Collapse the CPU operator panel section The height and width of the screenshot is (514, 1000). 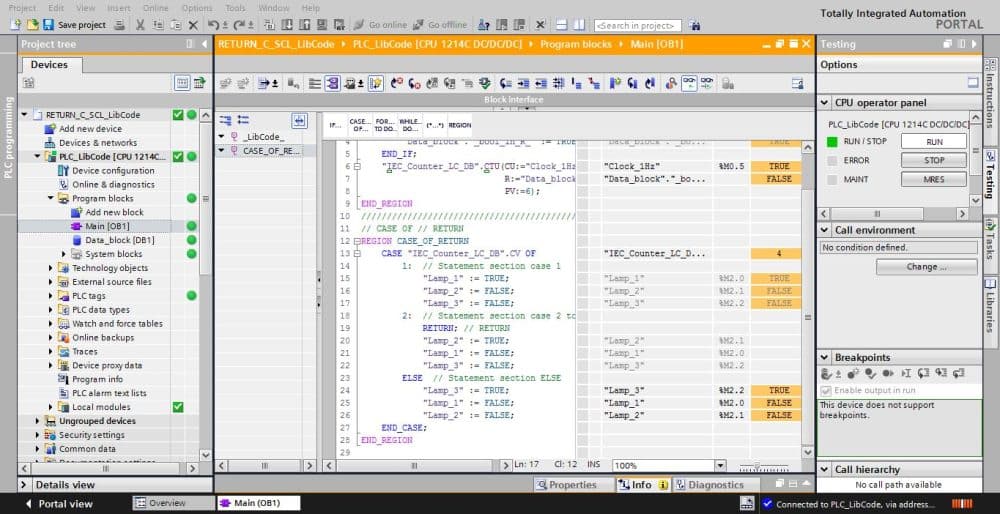[824, 103]
